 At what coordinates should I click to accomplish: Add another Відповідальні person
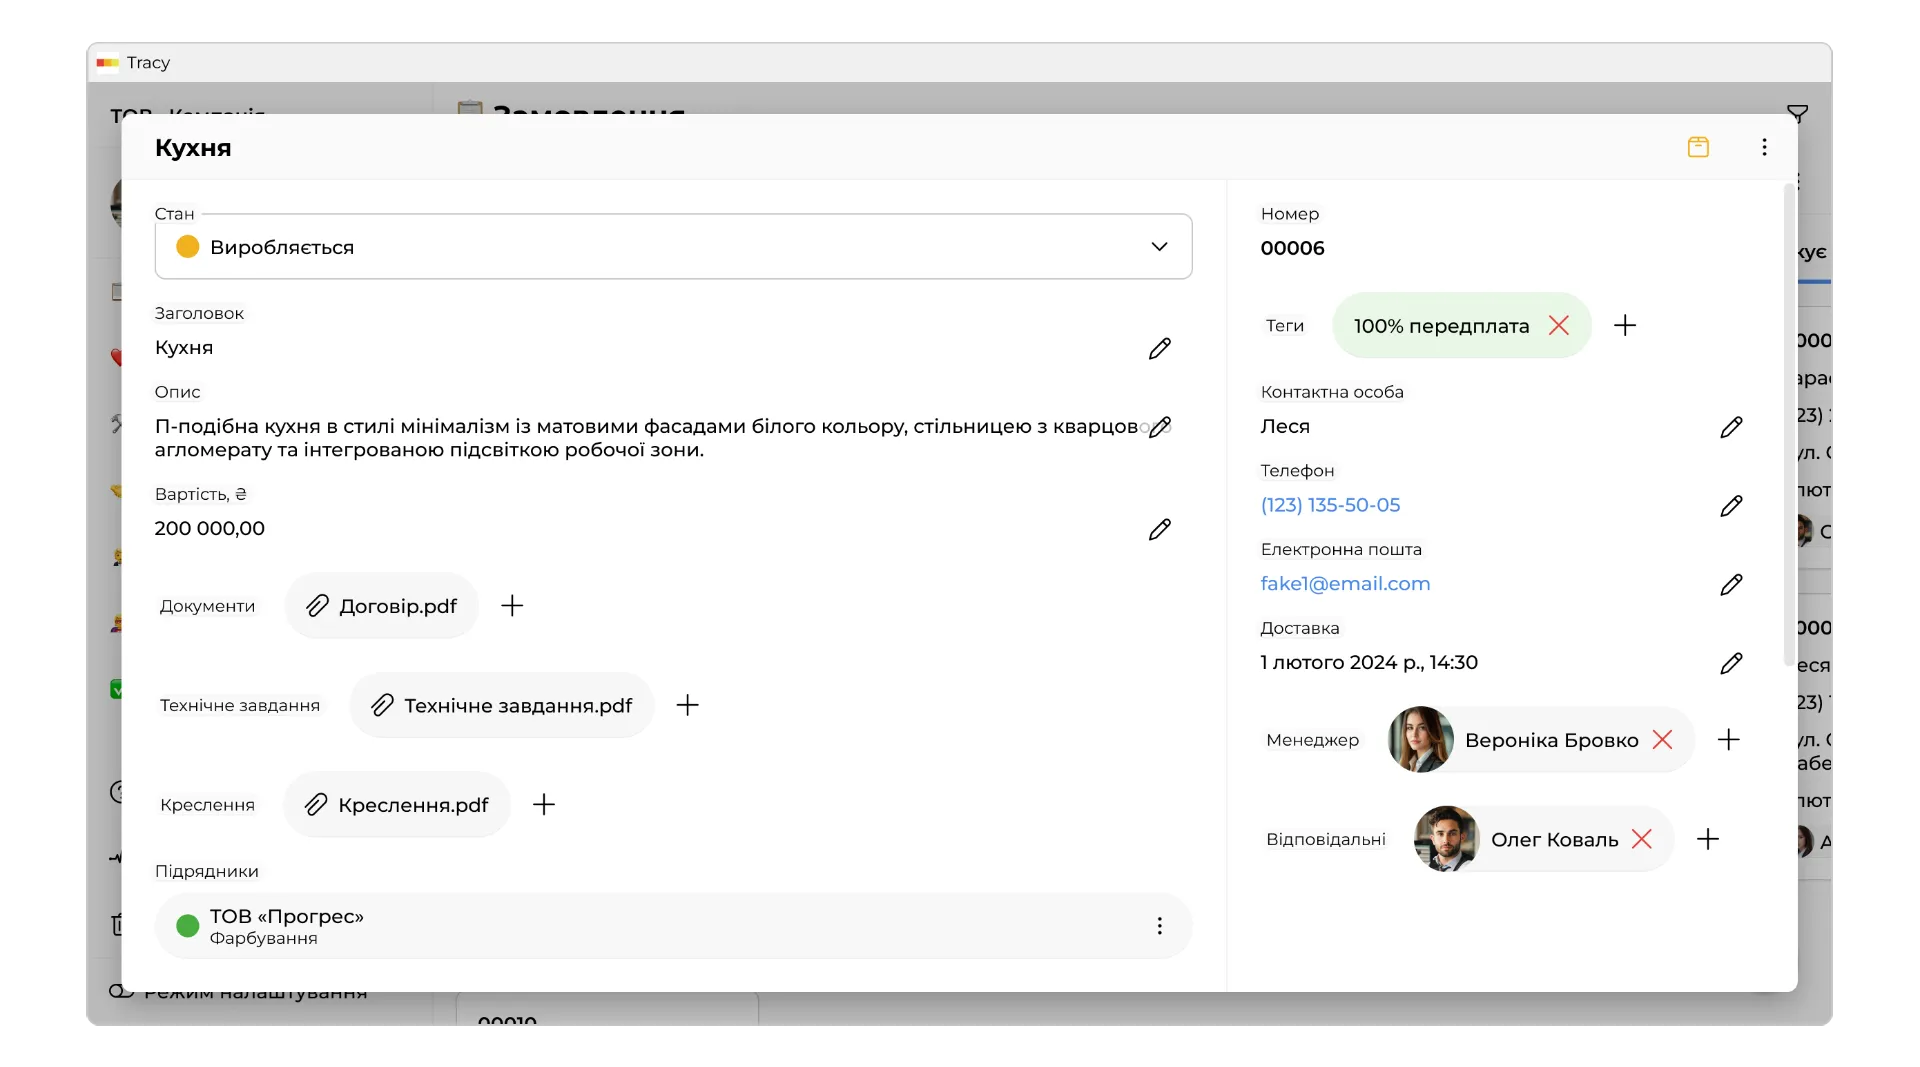pyautogui.click(x=1708, y=839)
